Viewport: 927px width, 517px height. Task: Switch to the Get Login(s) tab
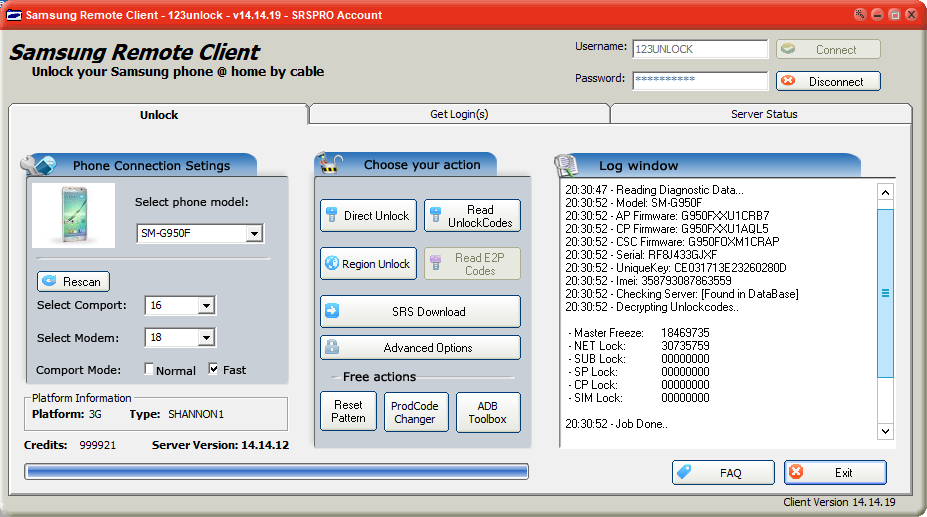coord(459,114)
